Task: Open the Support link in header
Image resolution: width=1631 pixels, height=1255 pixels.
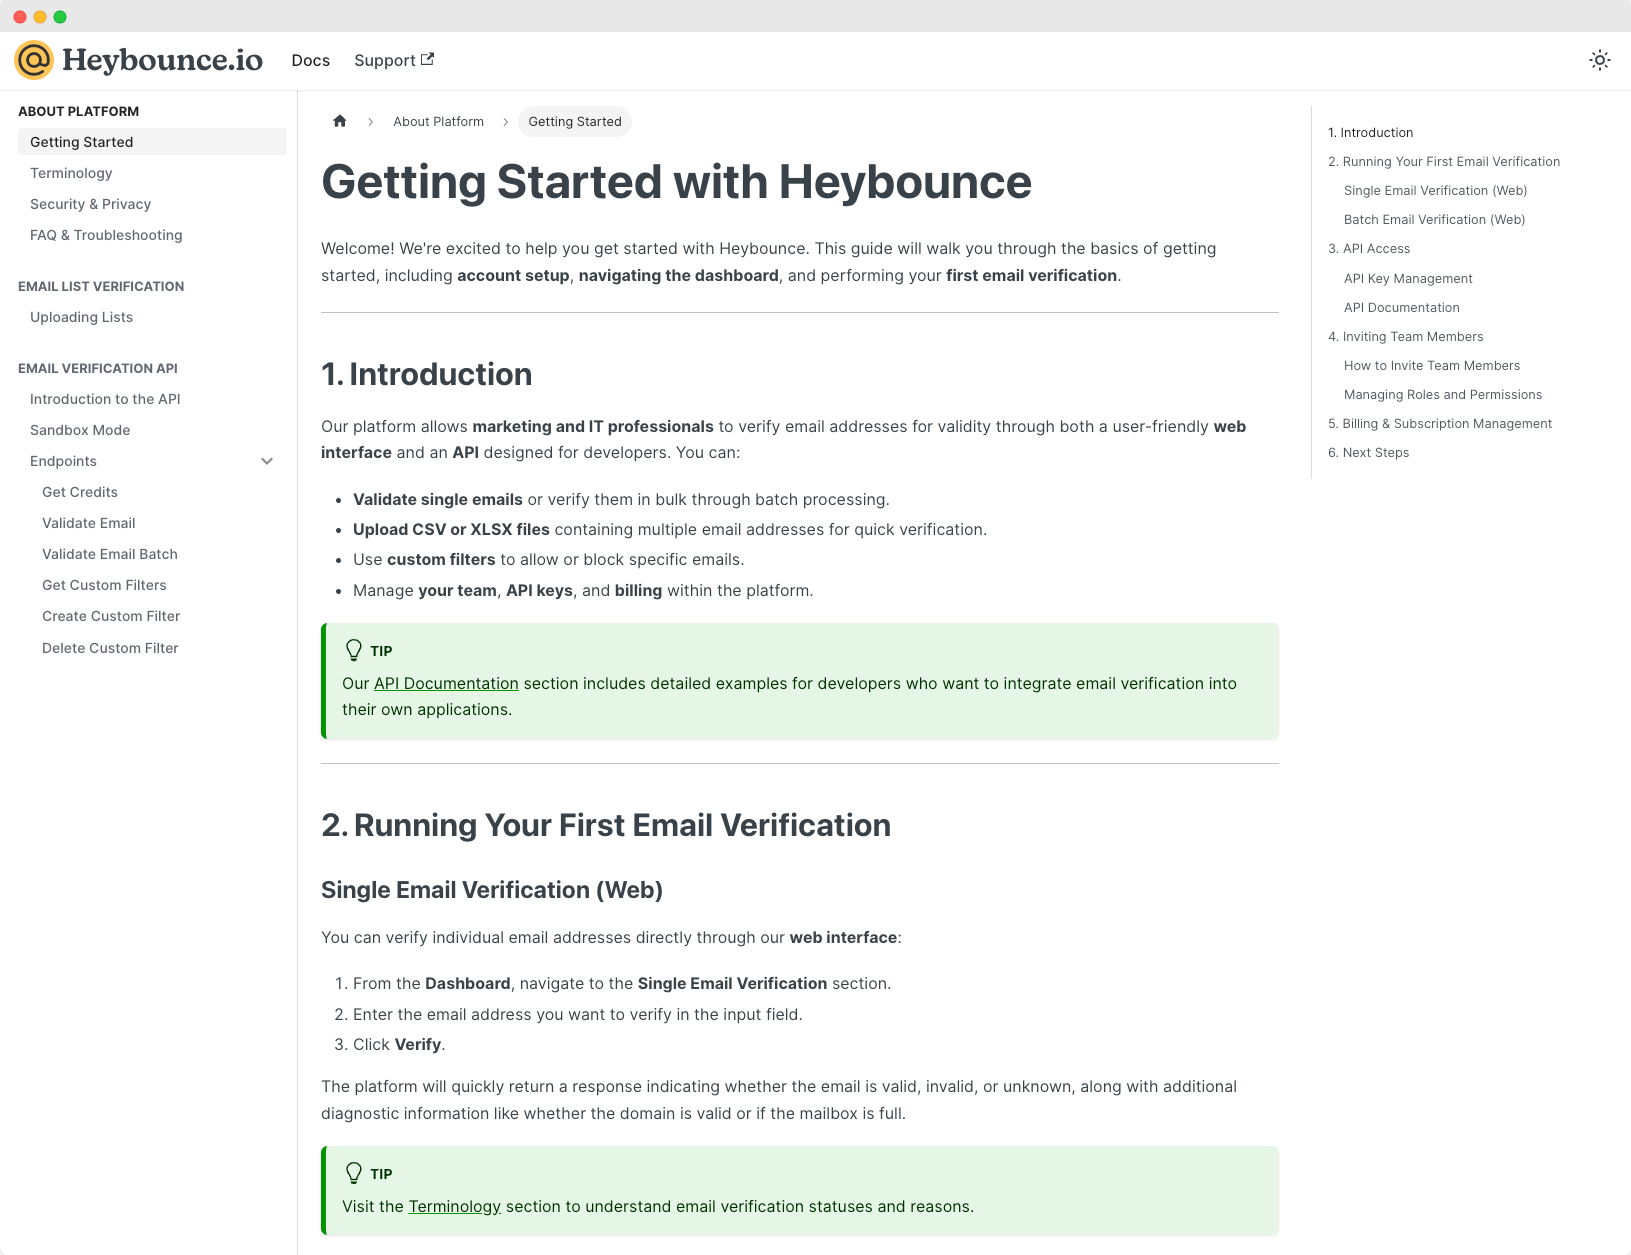Action: click(x=394, y=60)
